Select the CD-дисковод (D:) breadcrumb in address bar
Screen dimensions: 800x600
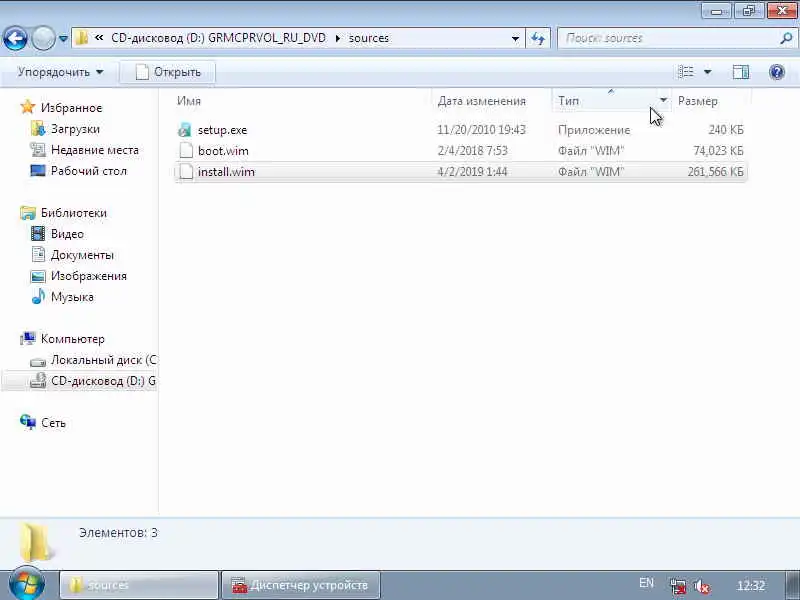point(218,38)
